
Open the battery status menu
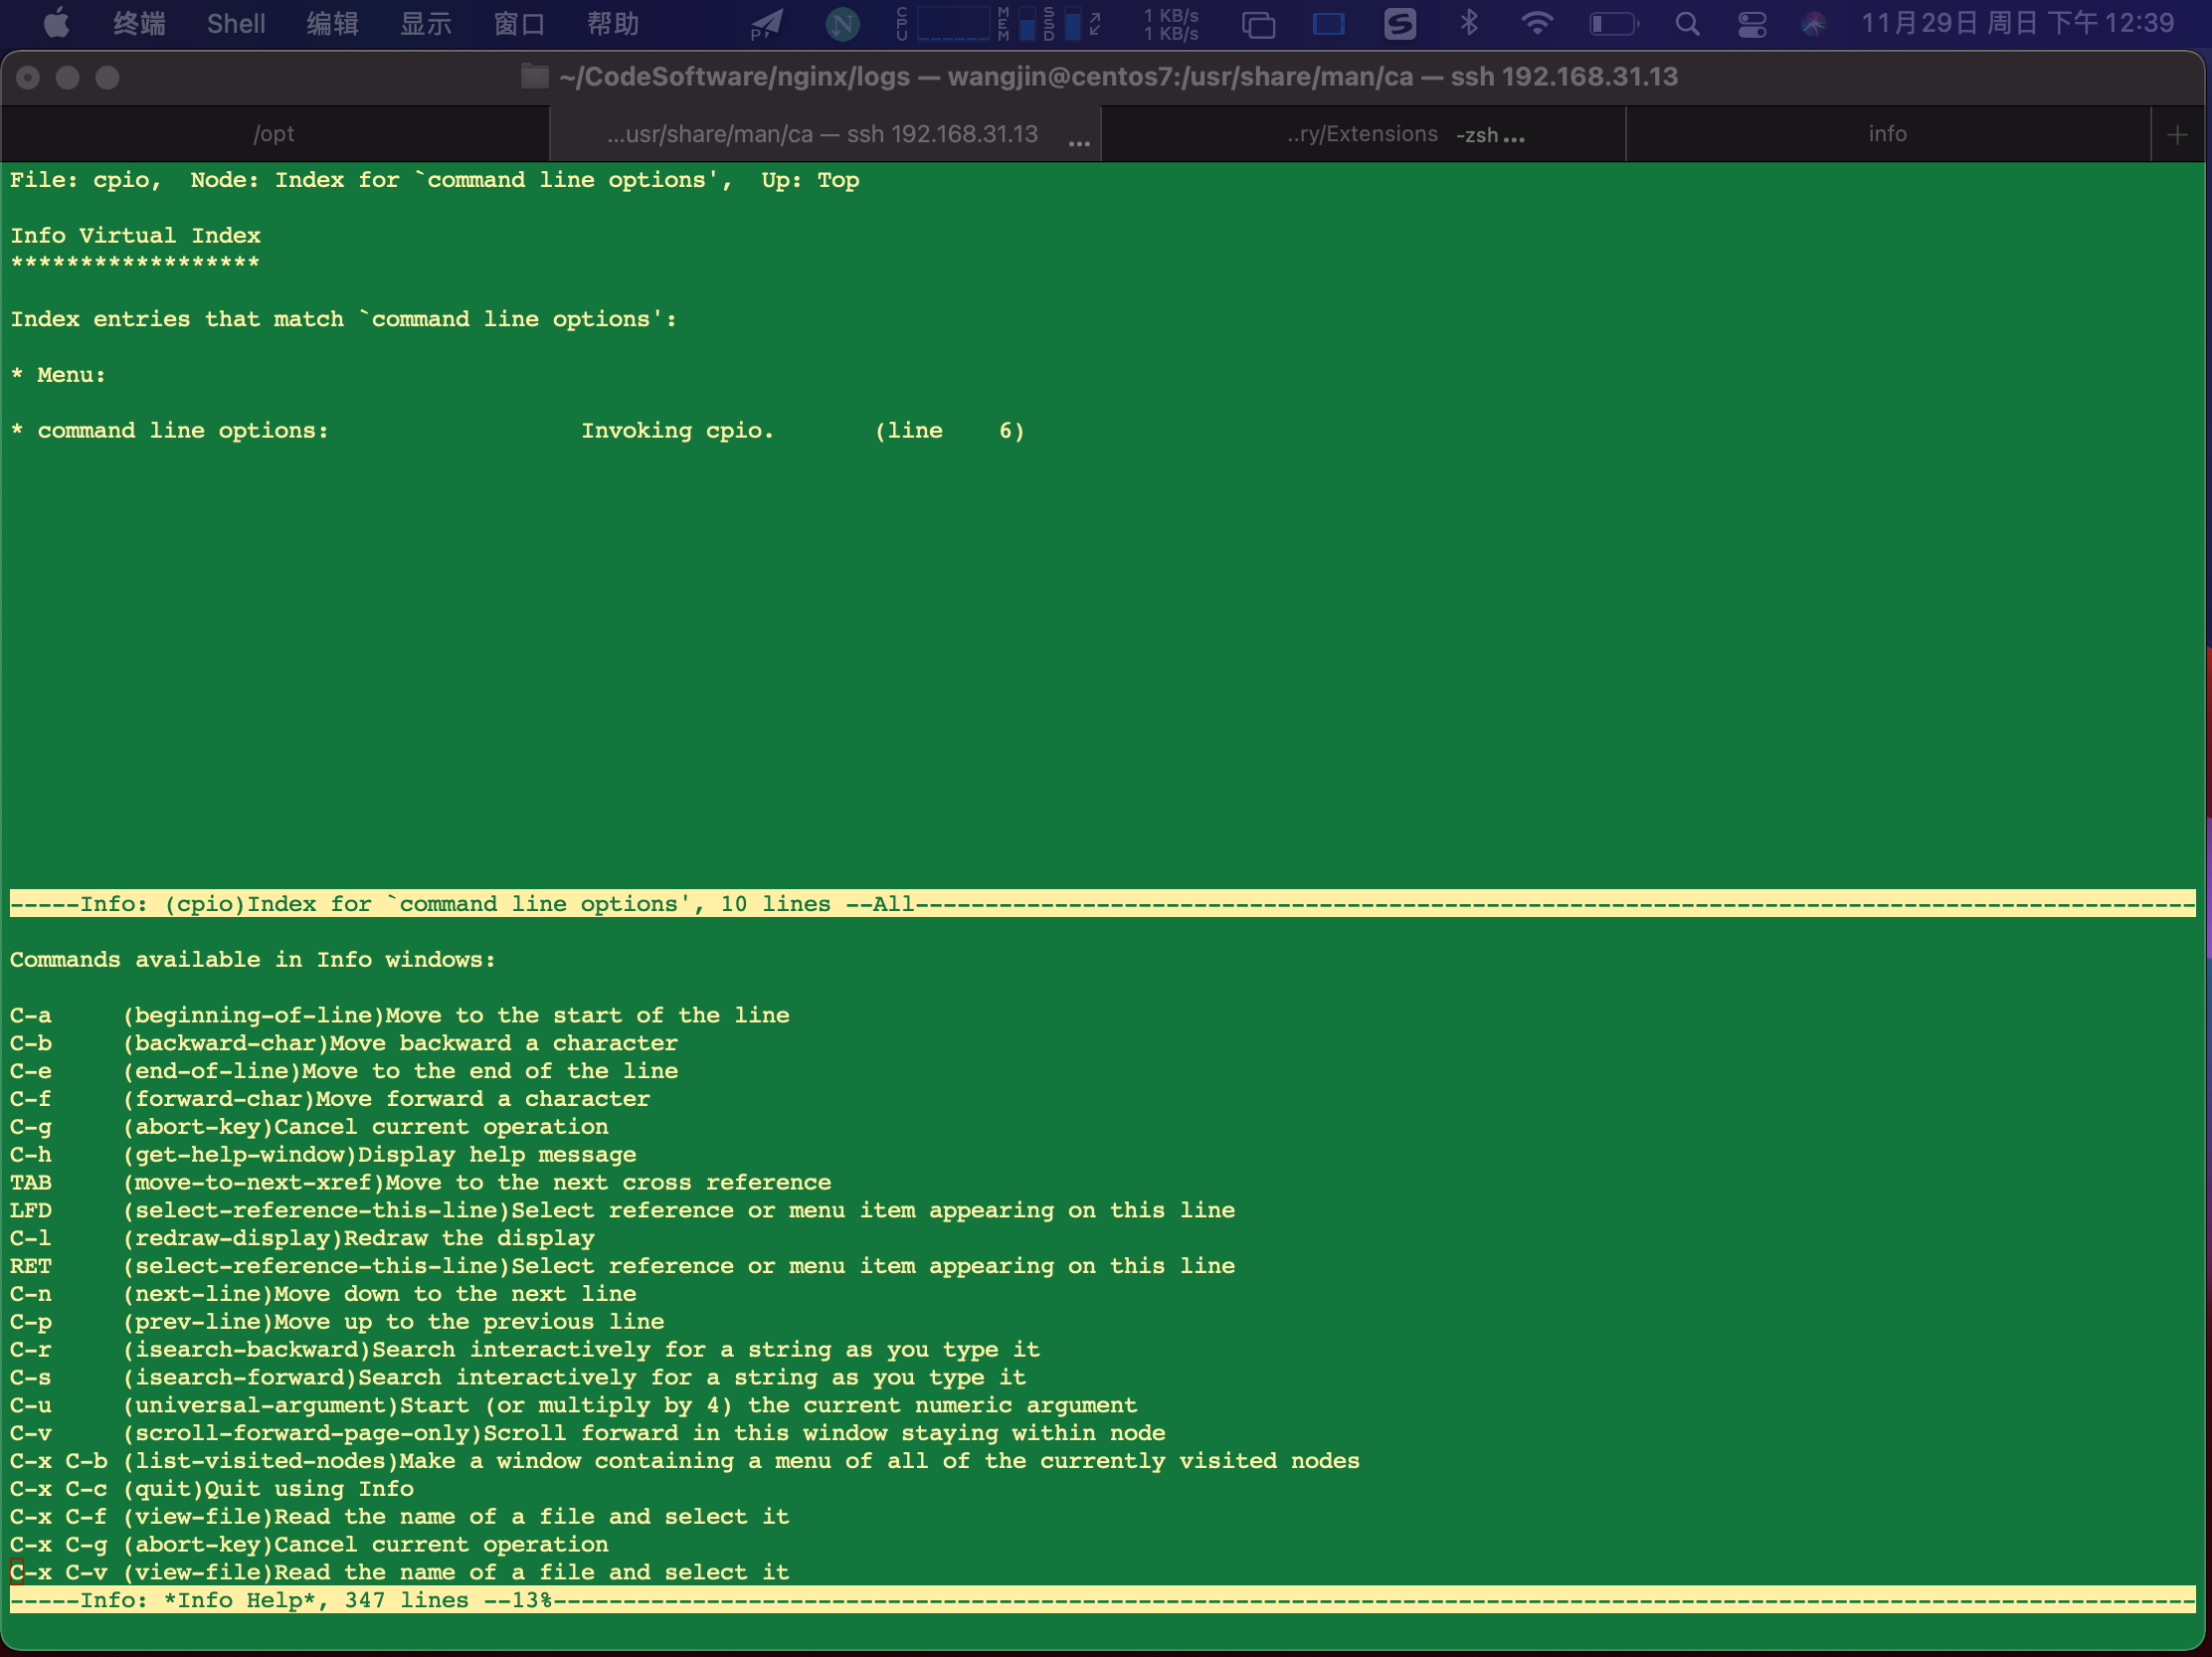pos(1613,23)
